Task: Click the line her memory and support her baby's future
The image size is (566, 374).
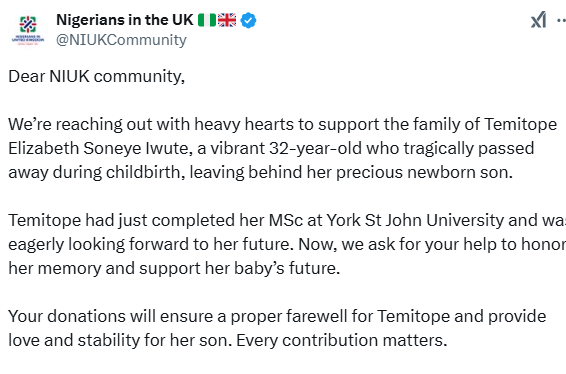Action: coord(174,268)
